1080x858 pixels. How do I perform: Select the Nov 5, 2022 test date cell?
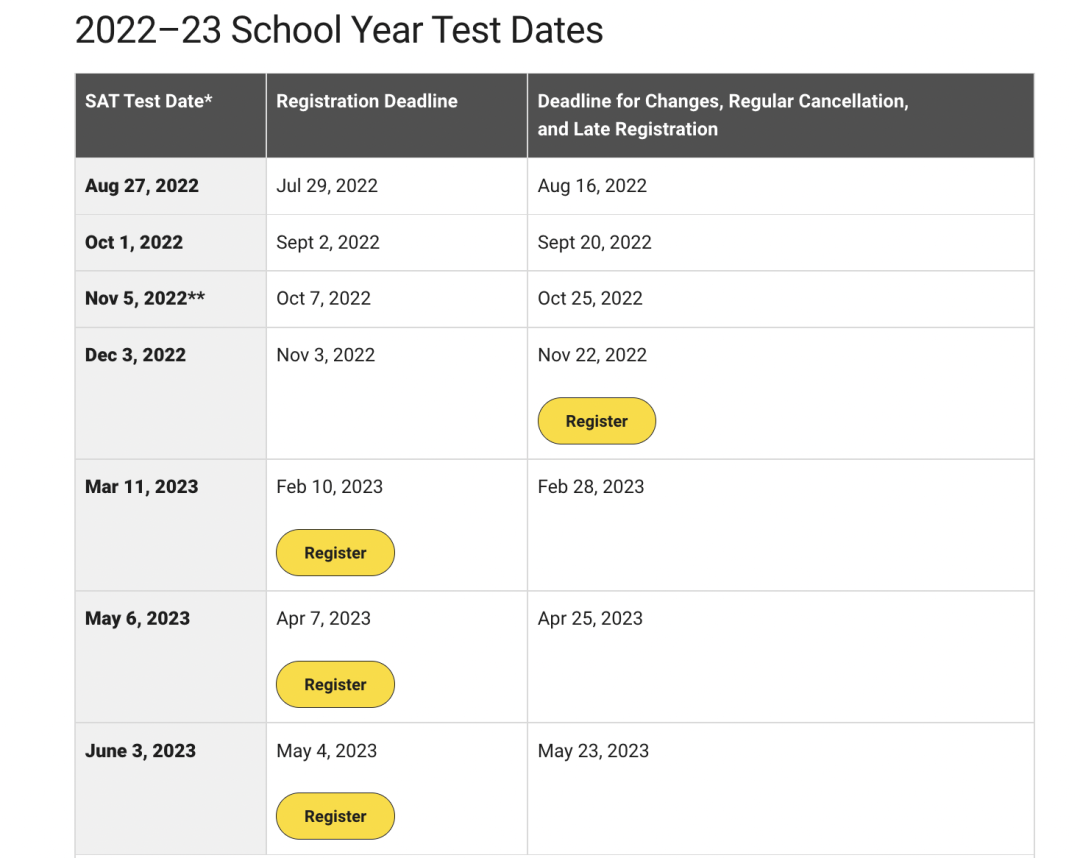coord(171,299)
